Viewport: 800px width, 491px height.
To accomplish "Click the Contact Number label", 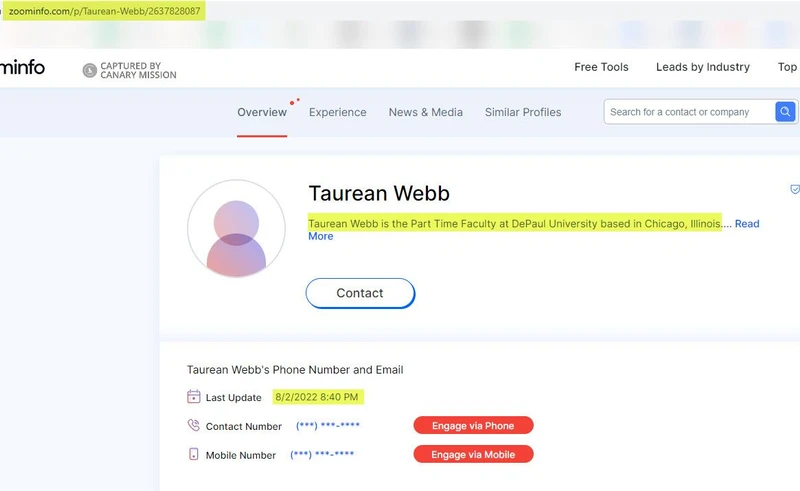I will click(243, 426).
